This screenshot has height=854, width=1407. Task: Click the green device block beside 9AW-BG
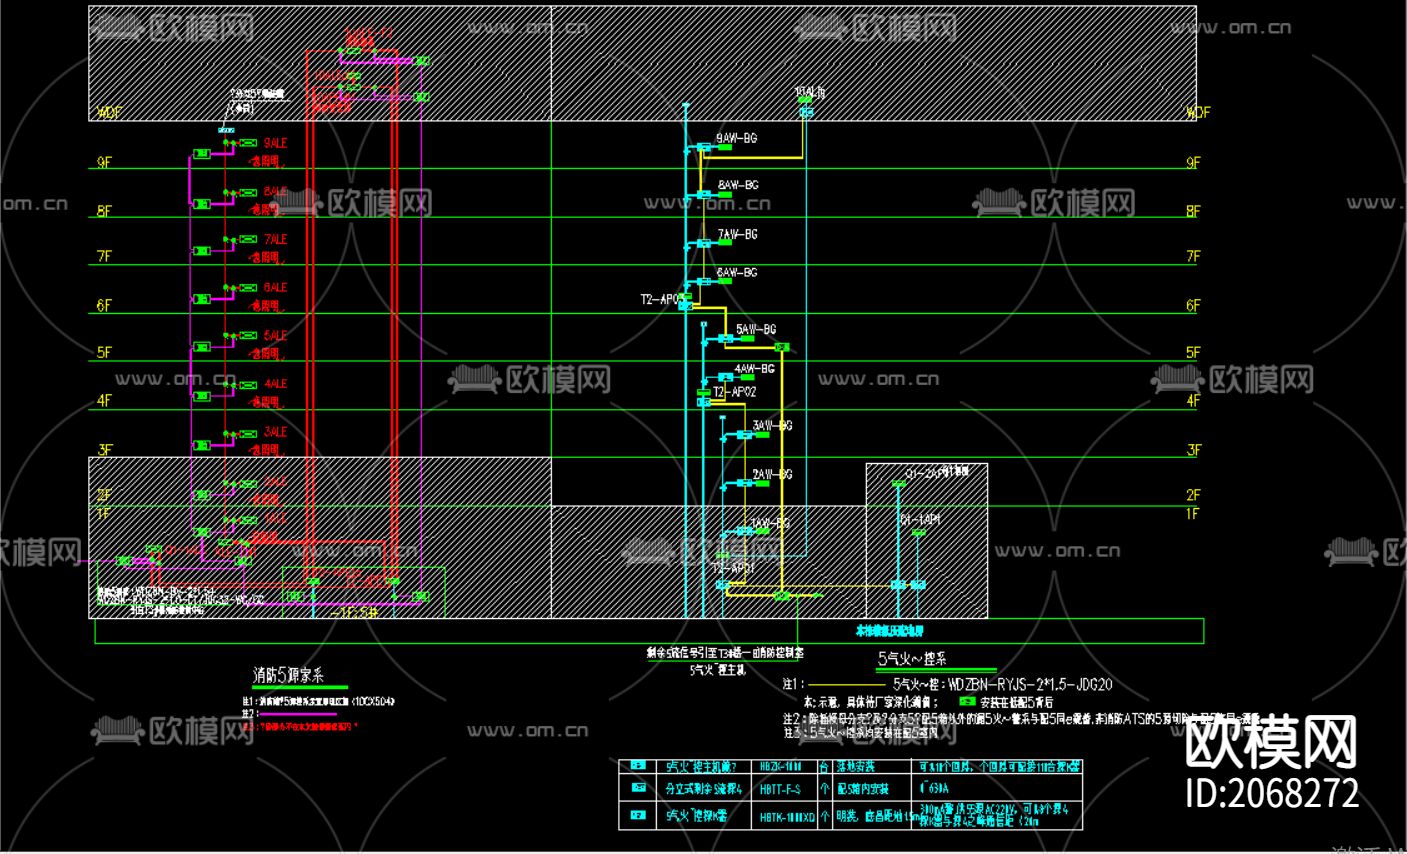(725, 147)
